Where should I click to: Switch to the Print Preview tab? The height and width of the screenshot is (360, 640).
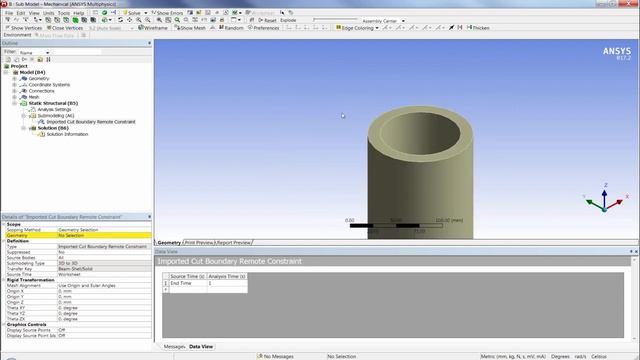[x=199, y=242]
